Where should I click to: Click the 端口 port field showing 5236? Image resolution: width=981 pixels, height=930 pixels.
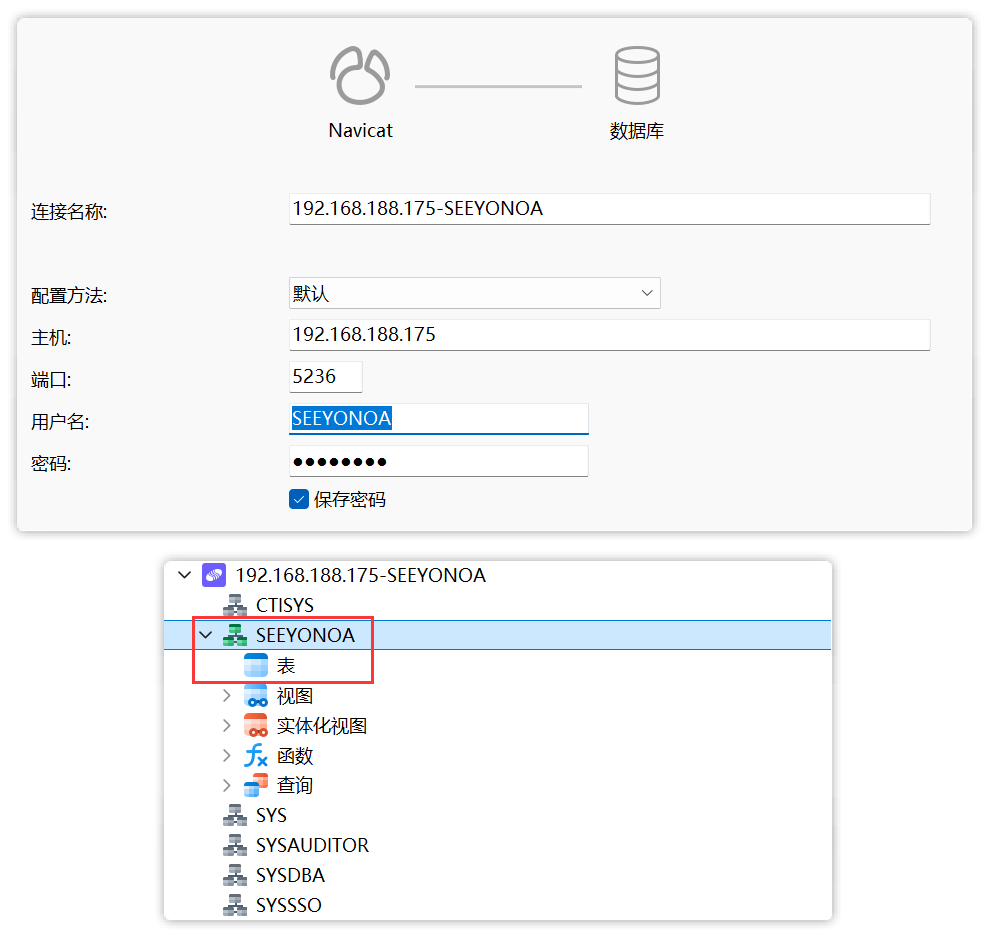point(325,377)
